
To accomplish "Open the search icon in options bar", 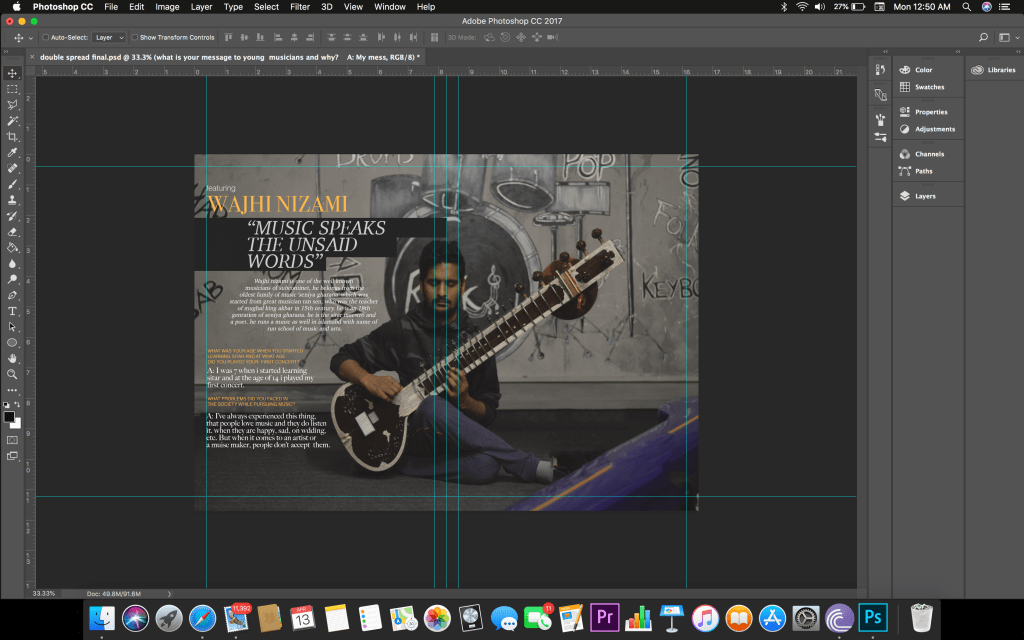I will click(x=983, y=37).
